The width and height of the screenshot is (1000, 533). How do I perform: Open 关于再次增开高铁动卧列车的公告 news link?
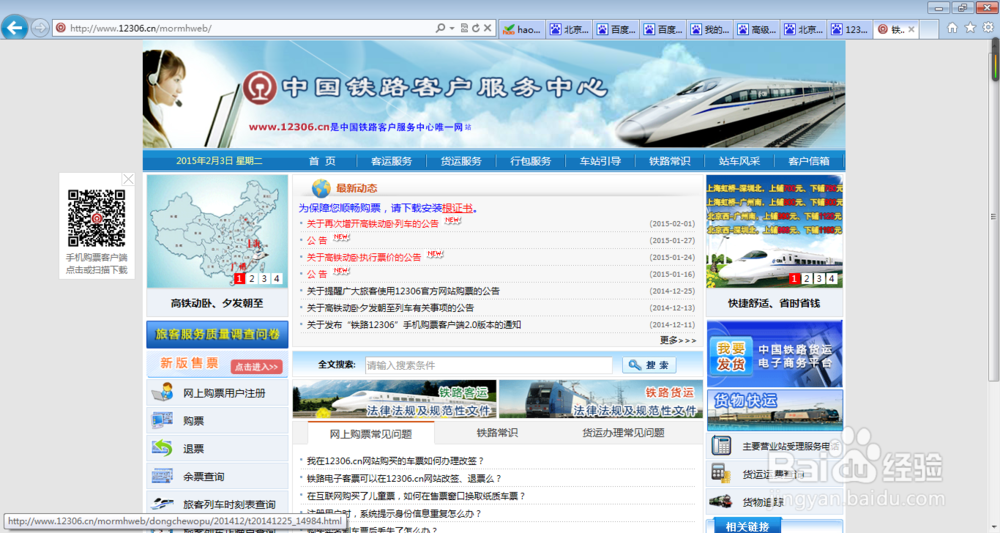(372, 224)
